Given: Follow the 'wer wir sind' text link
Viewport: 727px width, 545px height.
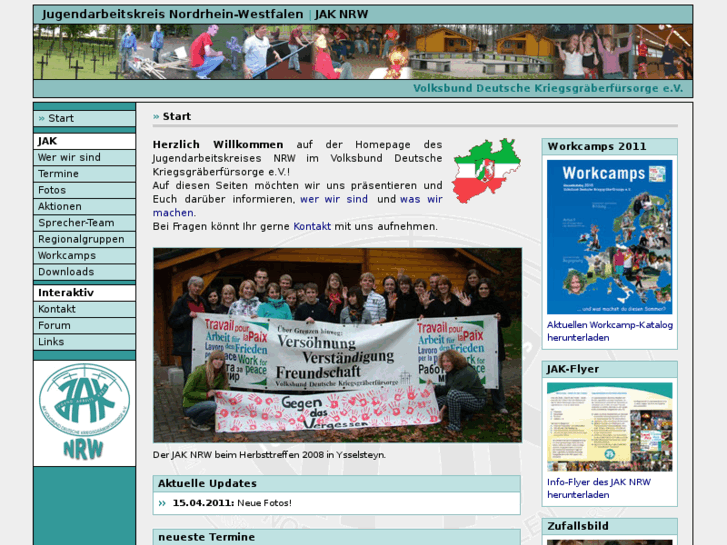Looking at the screenshot, I should [334, 199].
